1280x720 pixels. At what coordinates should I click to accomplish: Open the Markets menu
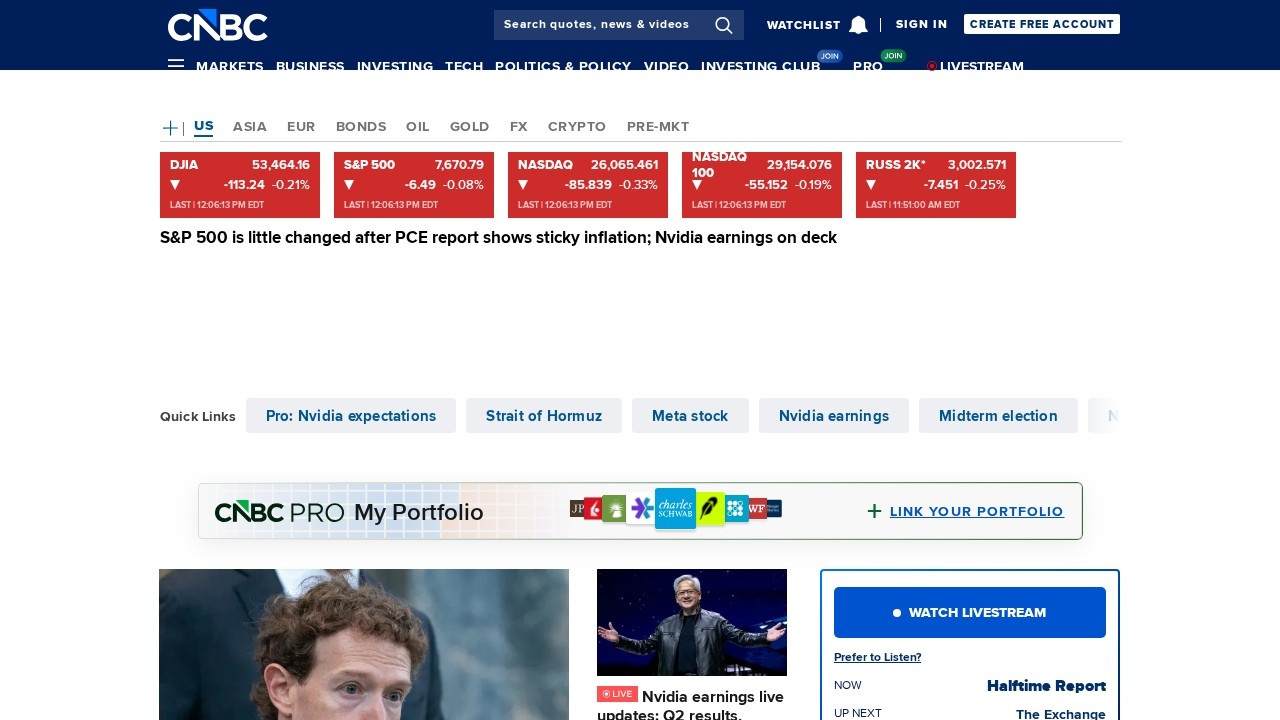[230, 66]
